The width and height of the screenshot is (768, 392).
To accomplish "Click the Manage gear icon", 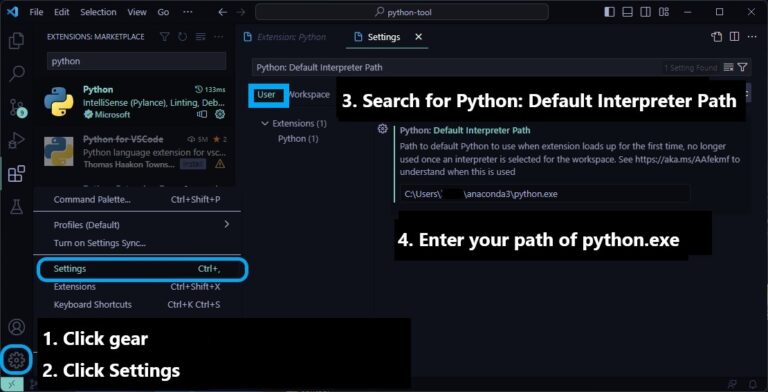I will tap(16, 361).
